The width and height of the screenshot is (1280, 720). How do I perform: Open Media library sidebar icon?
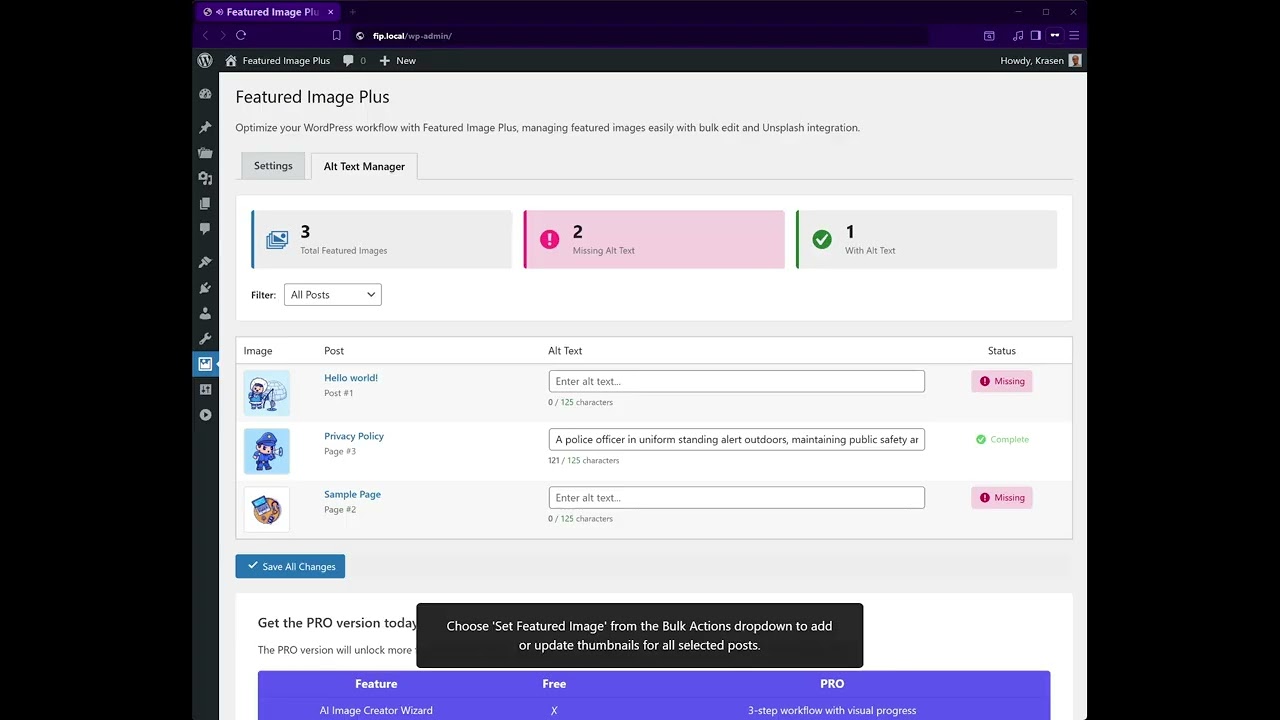[205, 178]
